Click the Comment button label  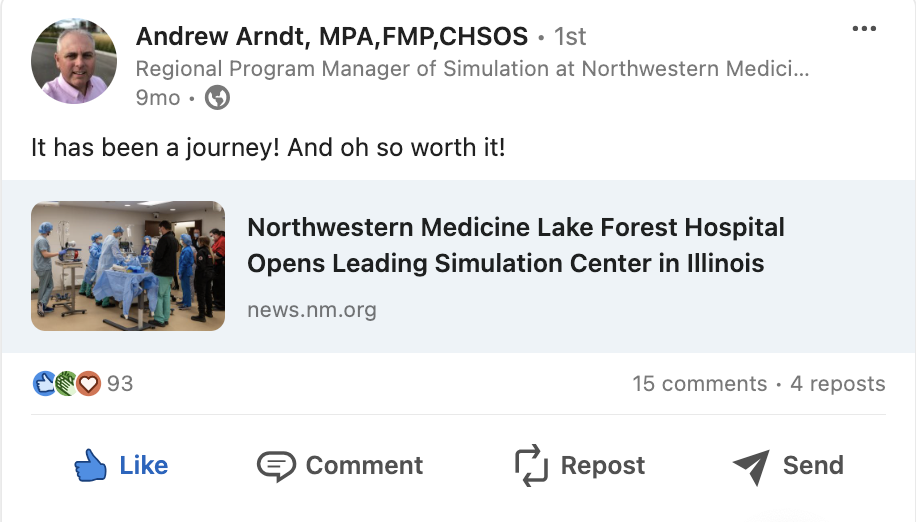point(365,465)
